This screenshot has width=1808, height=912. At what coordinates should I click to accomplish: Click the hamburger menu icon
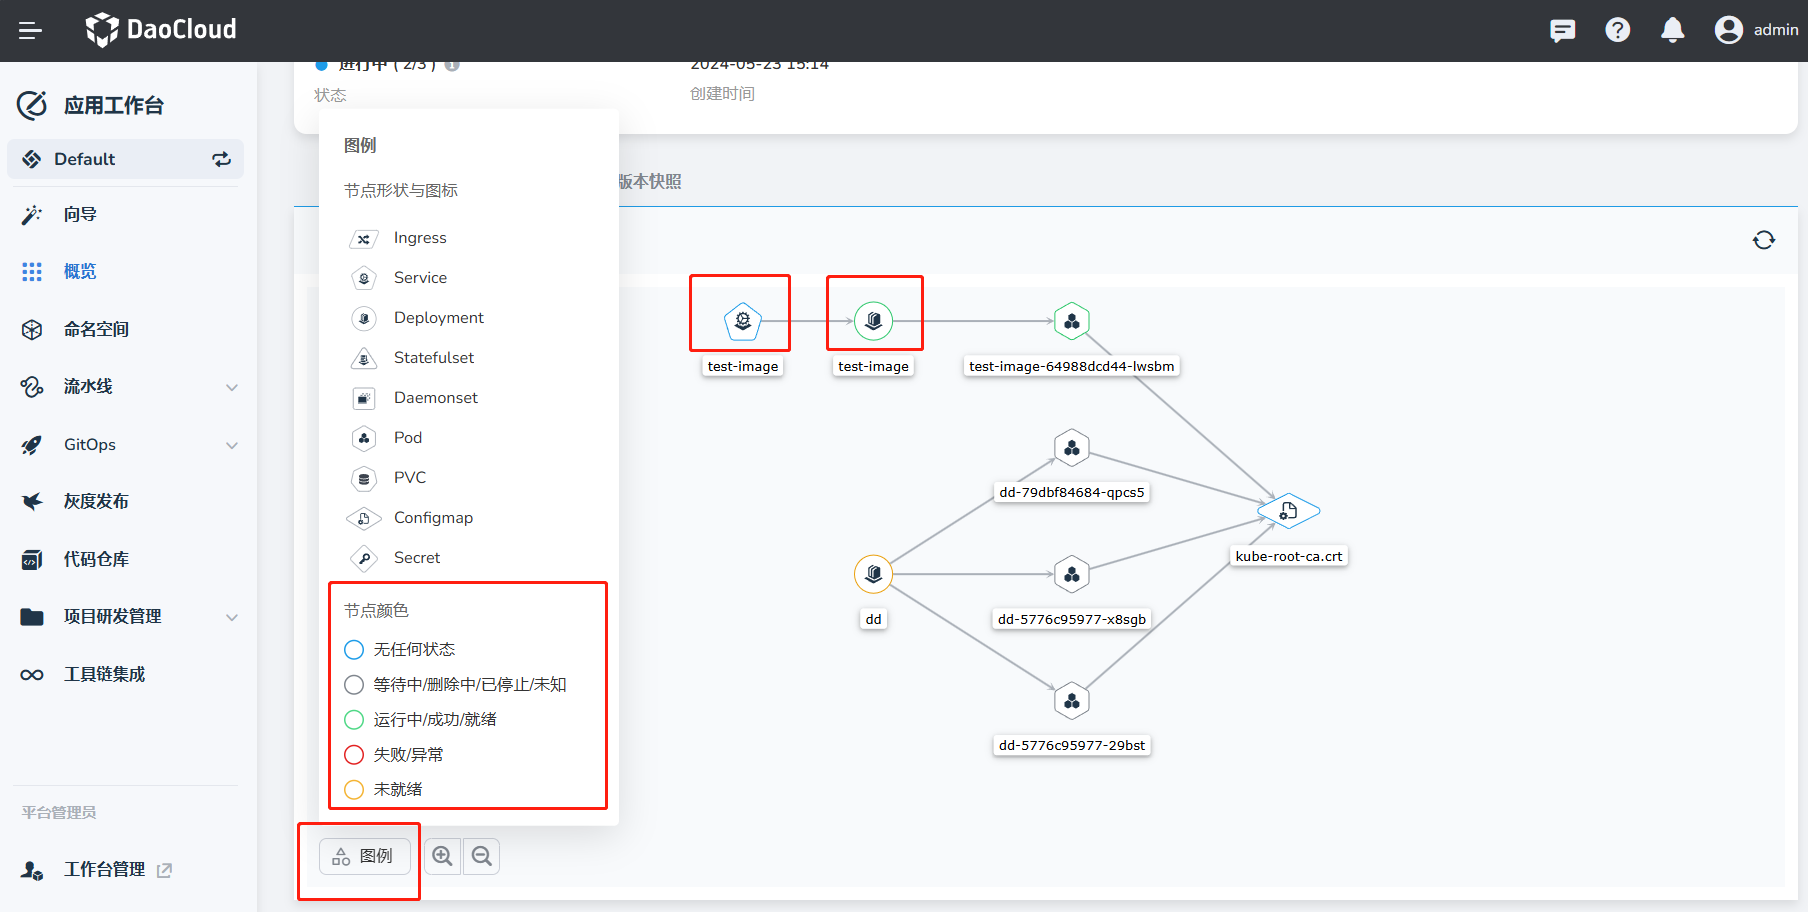click(30, 31)
